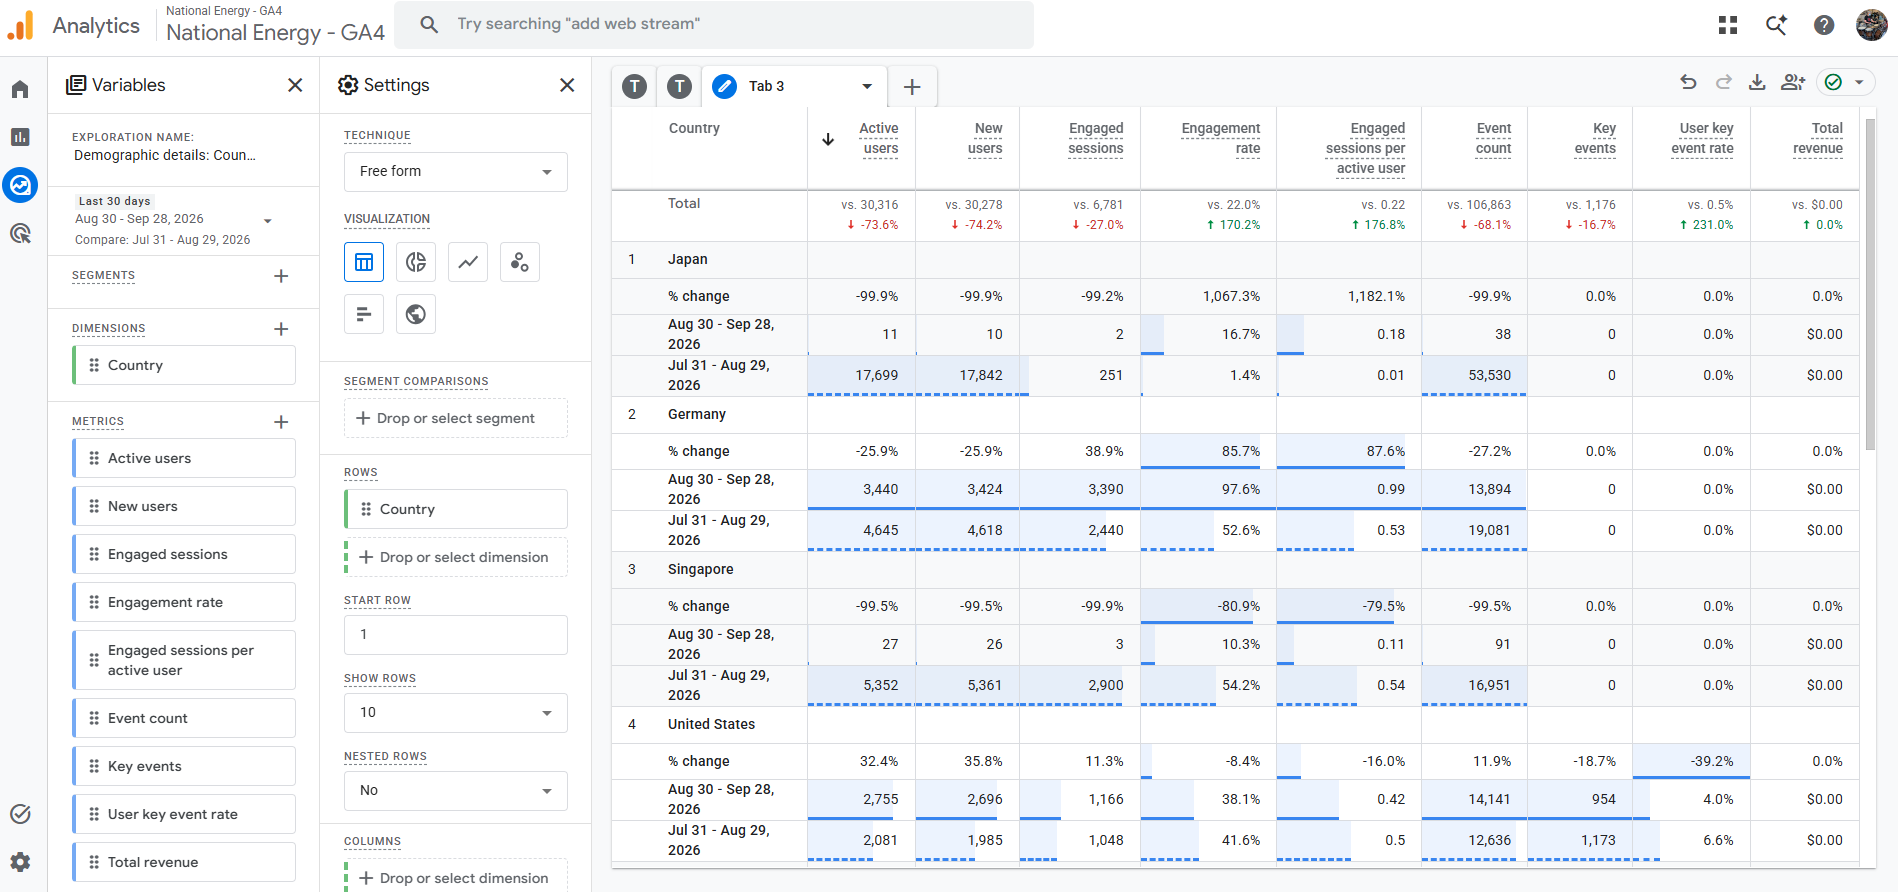Add a new metric
1898x892 pixels.
coord(281,422)
